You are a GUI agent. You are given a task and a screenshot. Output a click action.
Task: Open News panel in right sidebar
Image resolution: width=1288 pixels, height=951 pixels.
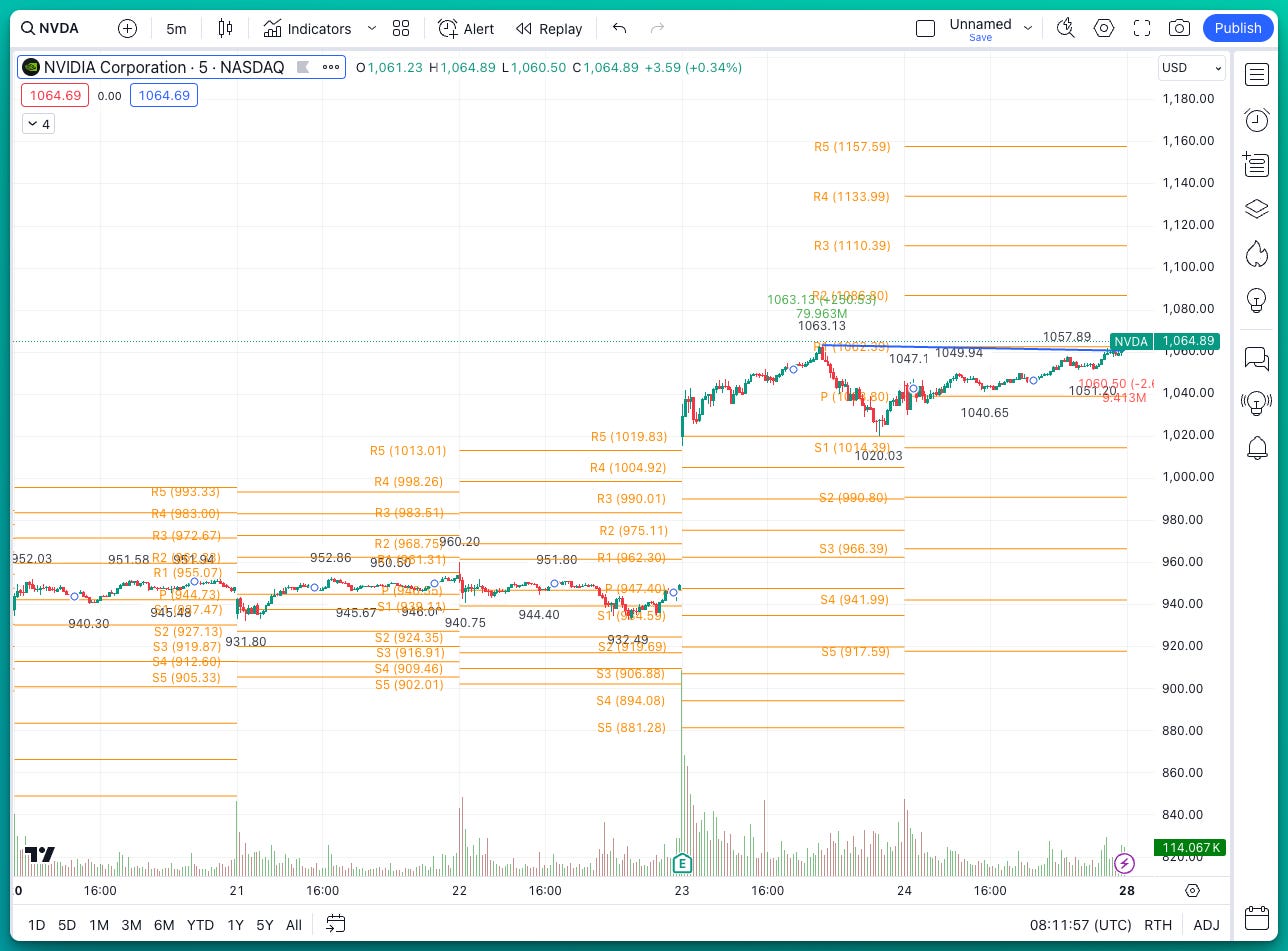point(1257,165)
